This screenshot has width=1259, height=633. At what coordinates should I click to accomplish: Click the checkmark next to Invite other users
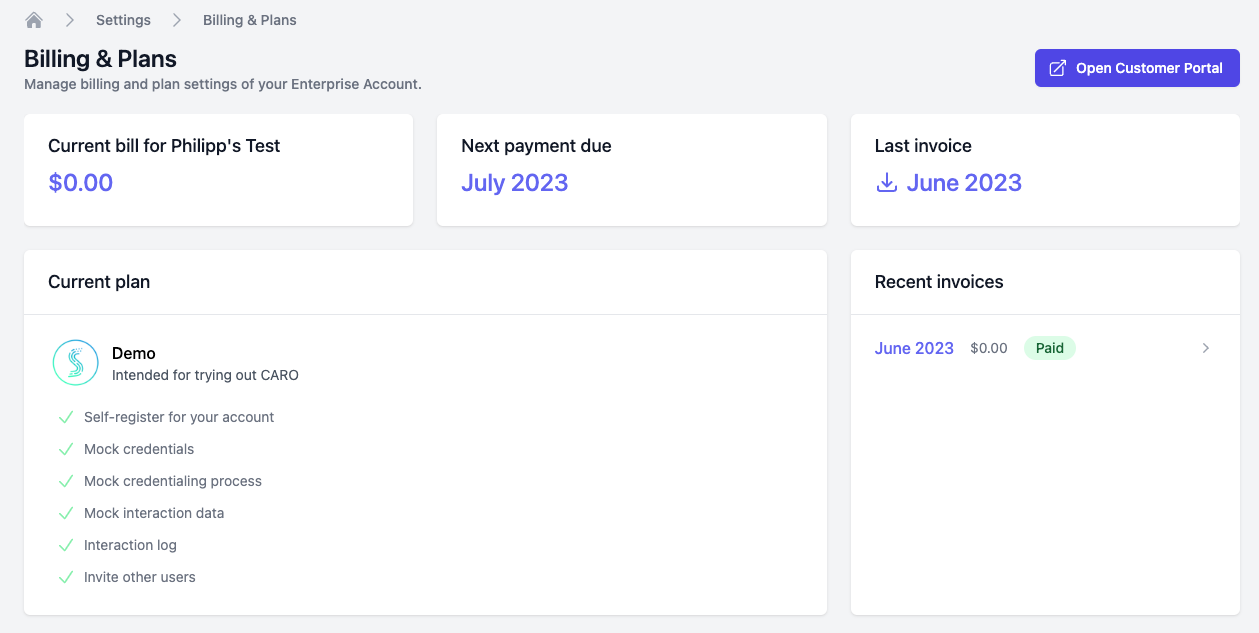(x=66, y=576)
